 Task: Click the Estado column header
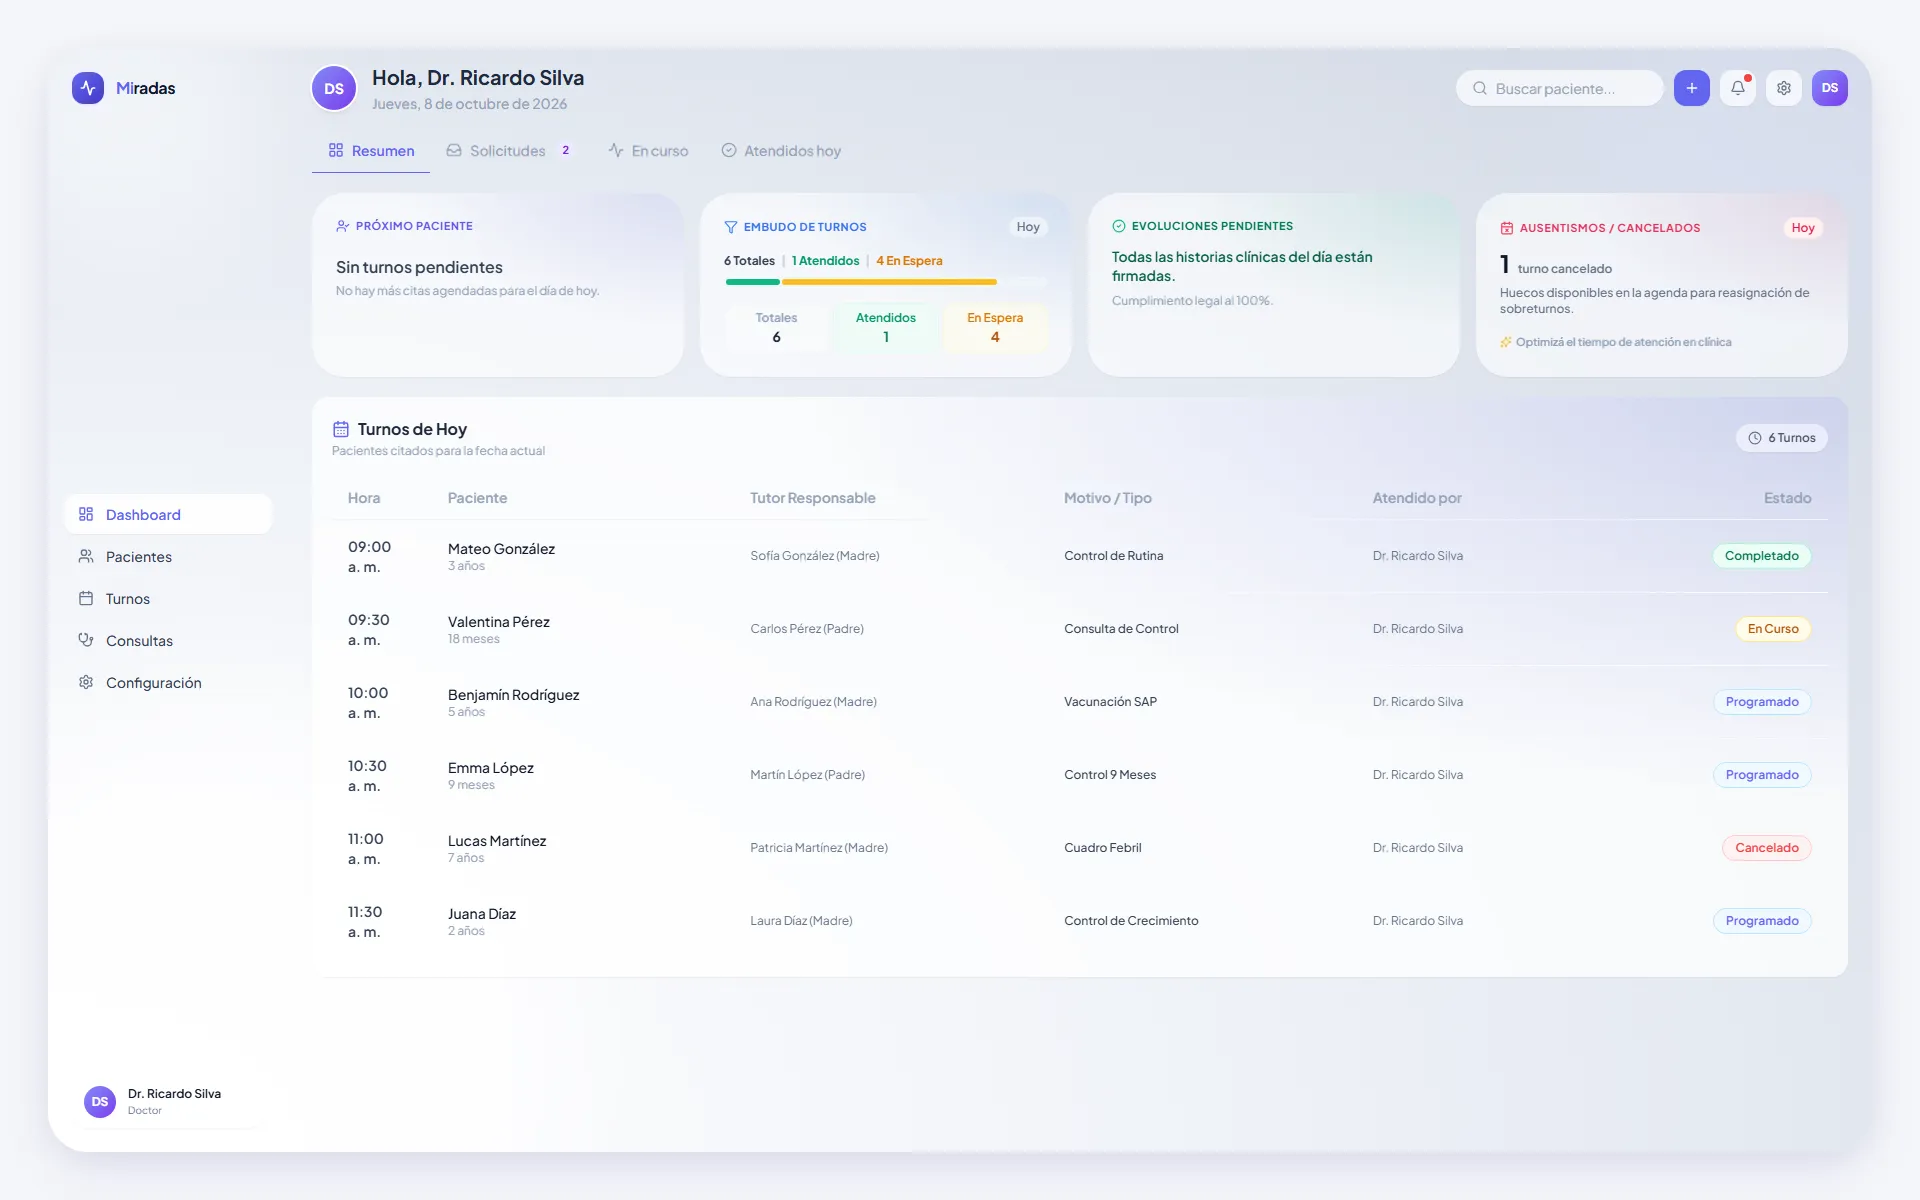(x=1787, y=498)
